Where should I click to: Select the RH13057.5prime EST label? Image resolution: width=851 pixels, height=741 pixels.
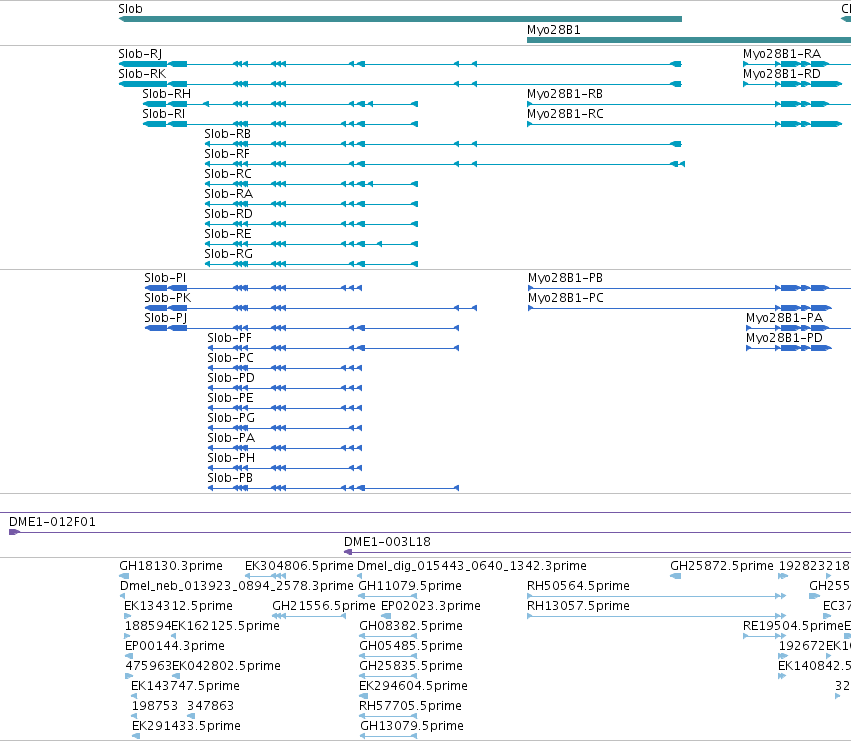coord(579,606)
